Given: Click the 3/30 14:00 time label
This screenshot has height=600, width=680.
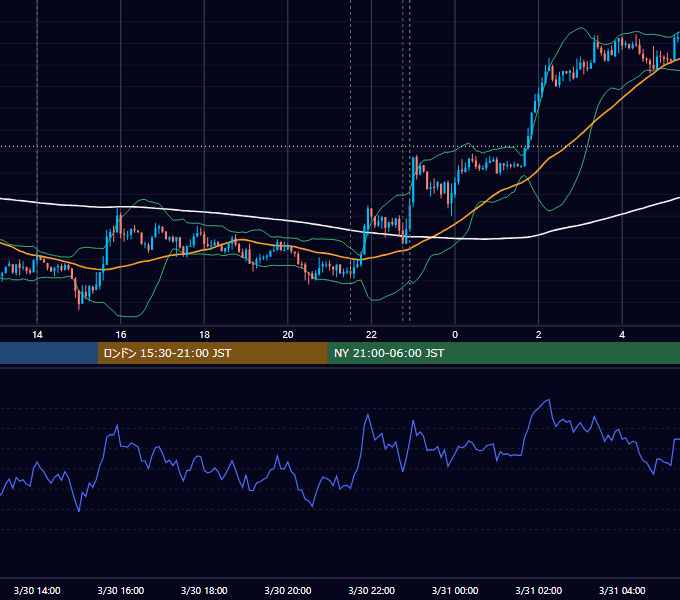Looking at the screenshot, I should [x=37, y=590].
